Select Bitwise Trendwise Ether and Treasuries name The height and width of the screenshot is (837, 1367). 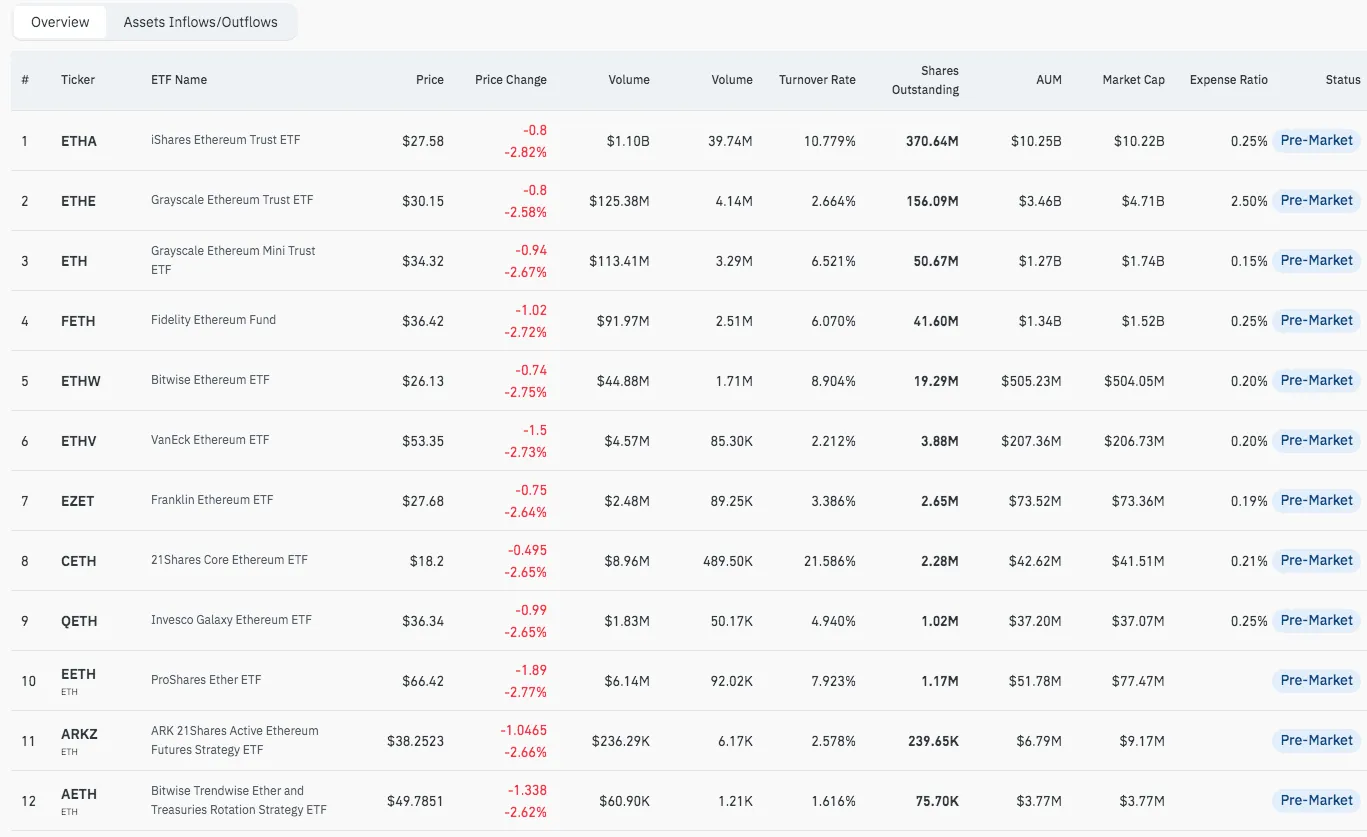pos(239,800)
